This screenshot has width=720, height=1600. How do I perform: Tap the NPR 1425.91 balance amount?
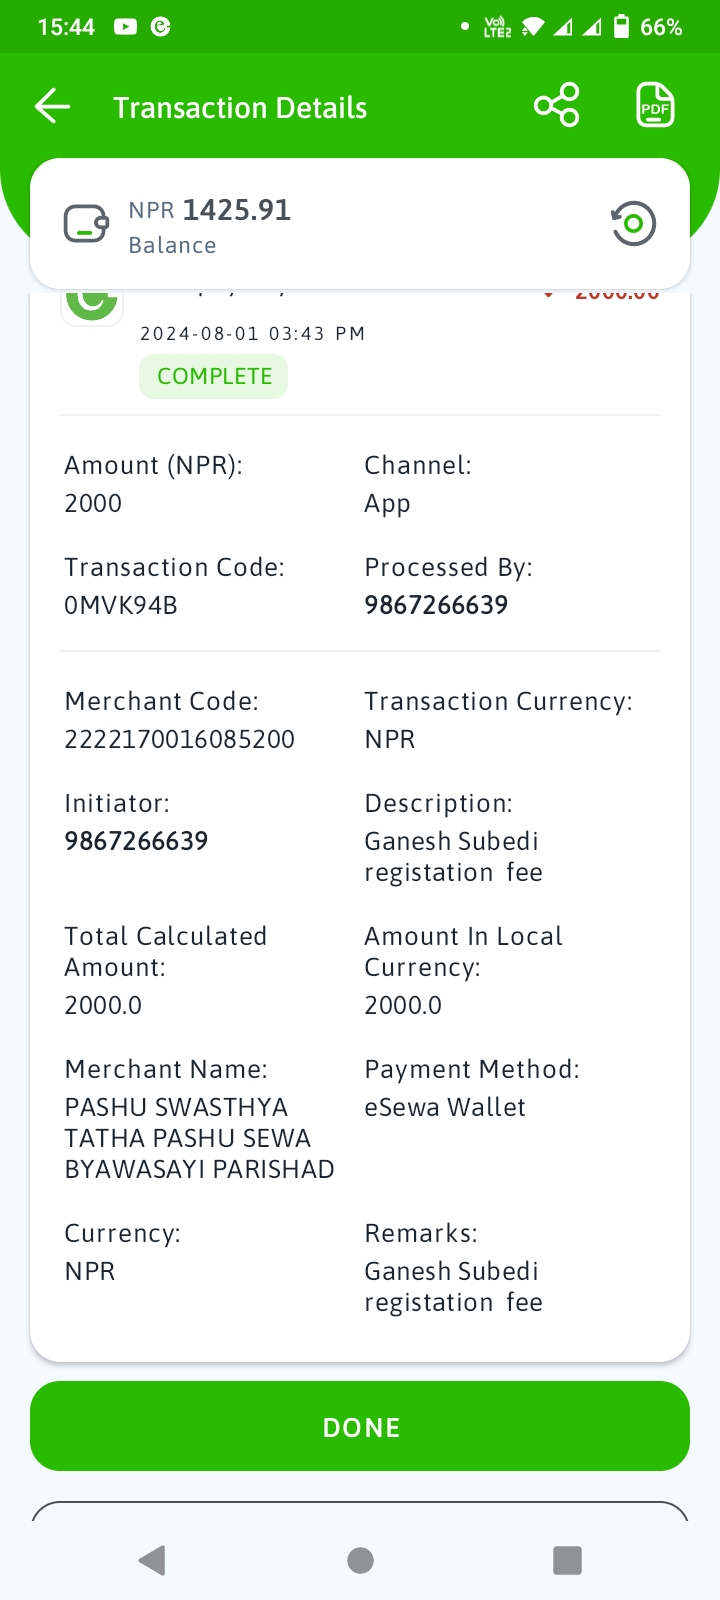pos(210,210)
